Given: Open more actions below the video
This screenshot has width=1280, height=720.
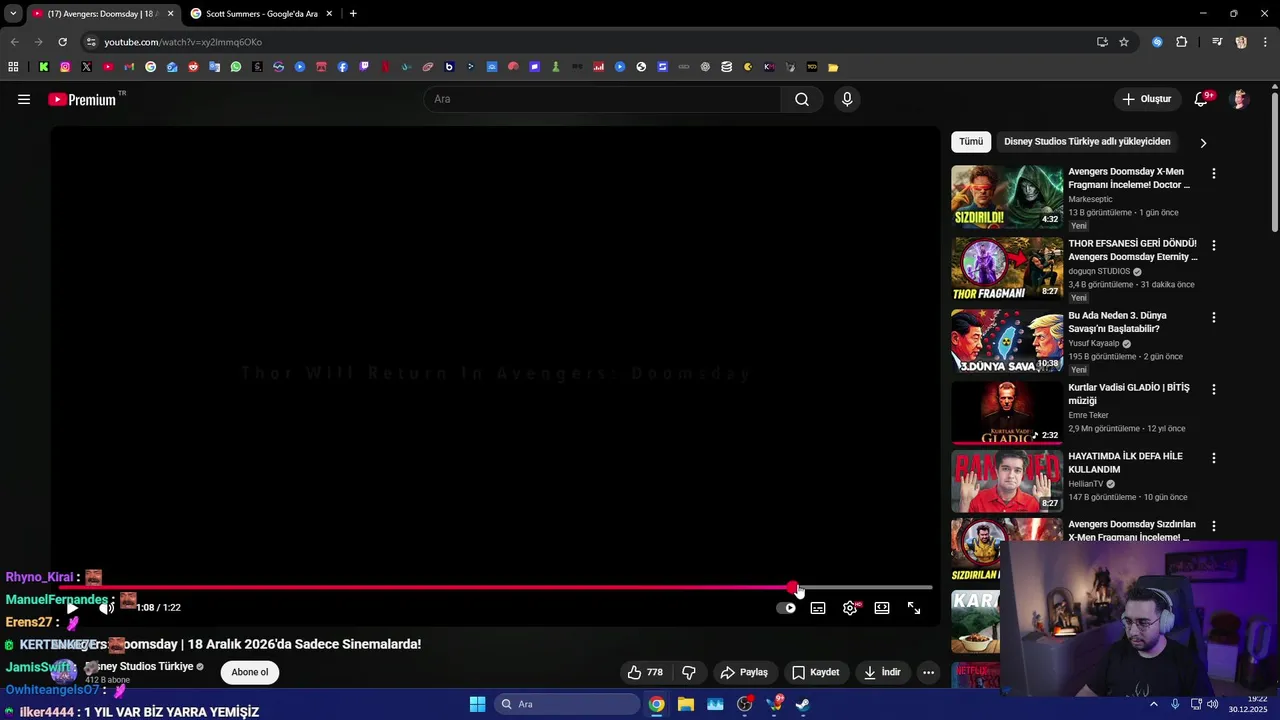Looking at the screenshot, I should click(x=928, y=672).
